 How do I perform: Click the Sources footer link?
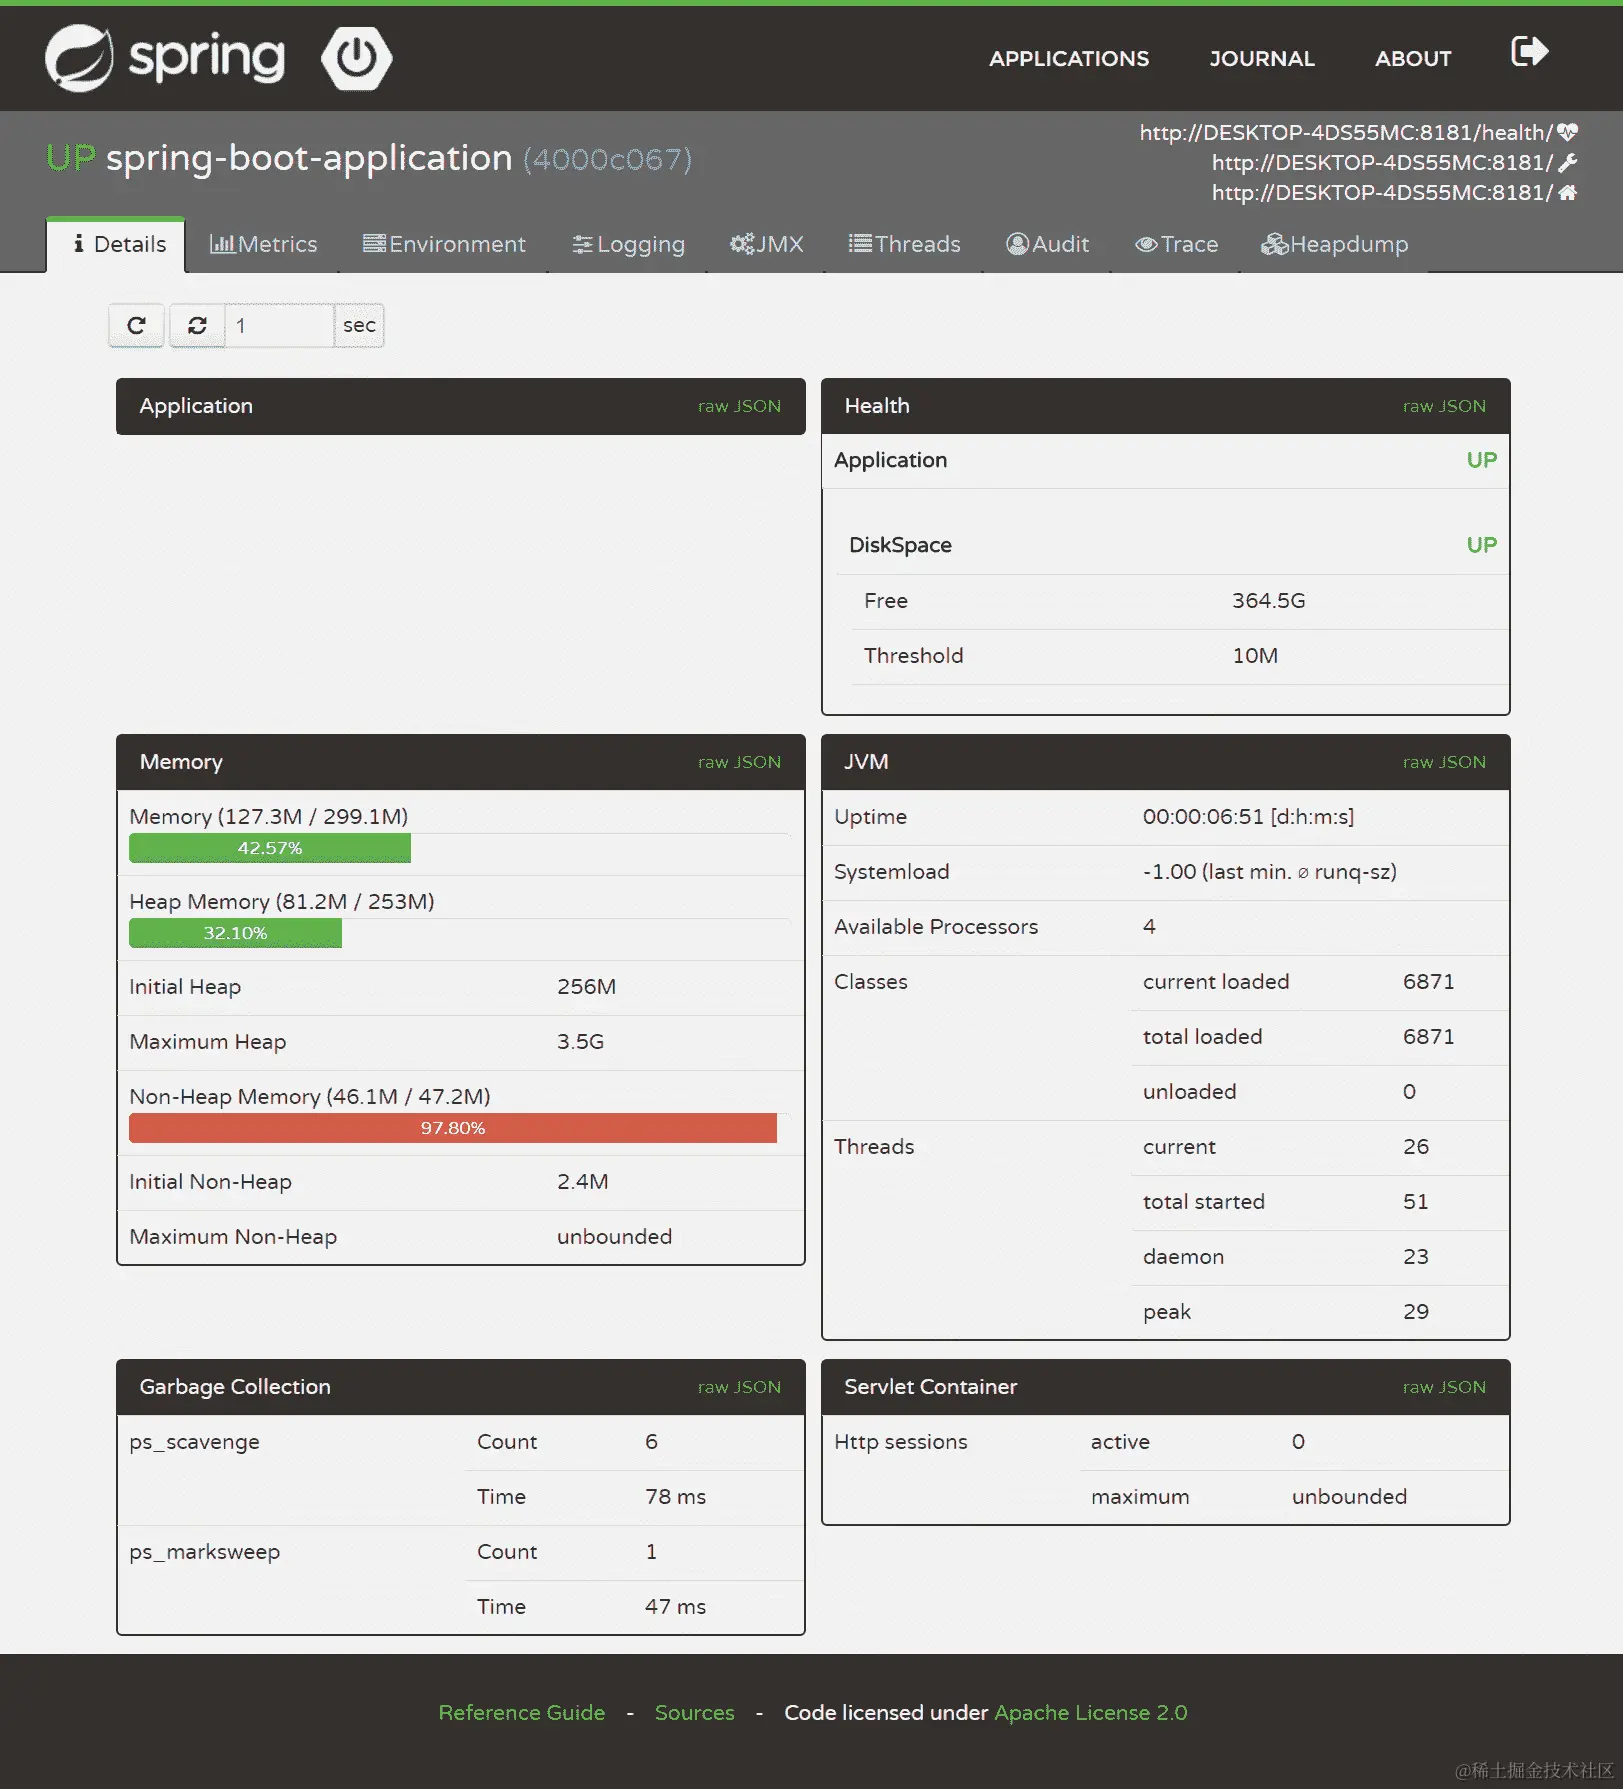point(694,1713)
